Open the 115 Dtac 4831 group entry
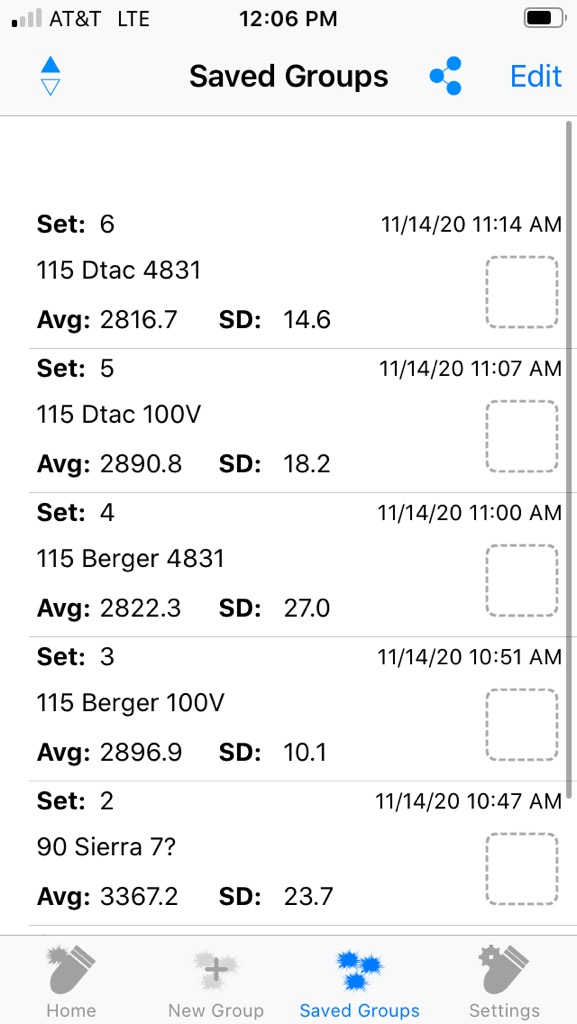This screenshot has height=1024, width=577. click(x=297, y=276)
